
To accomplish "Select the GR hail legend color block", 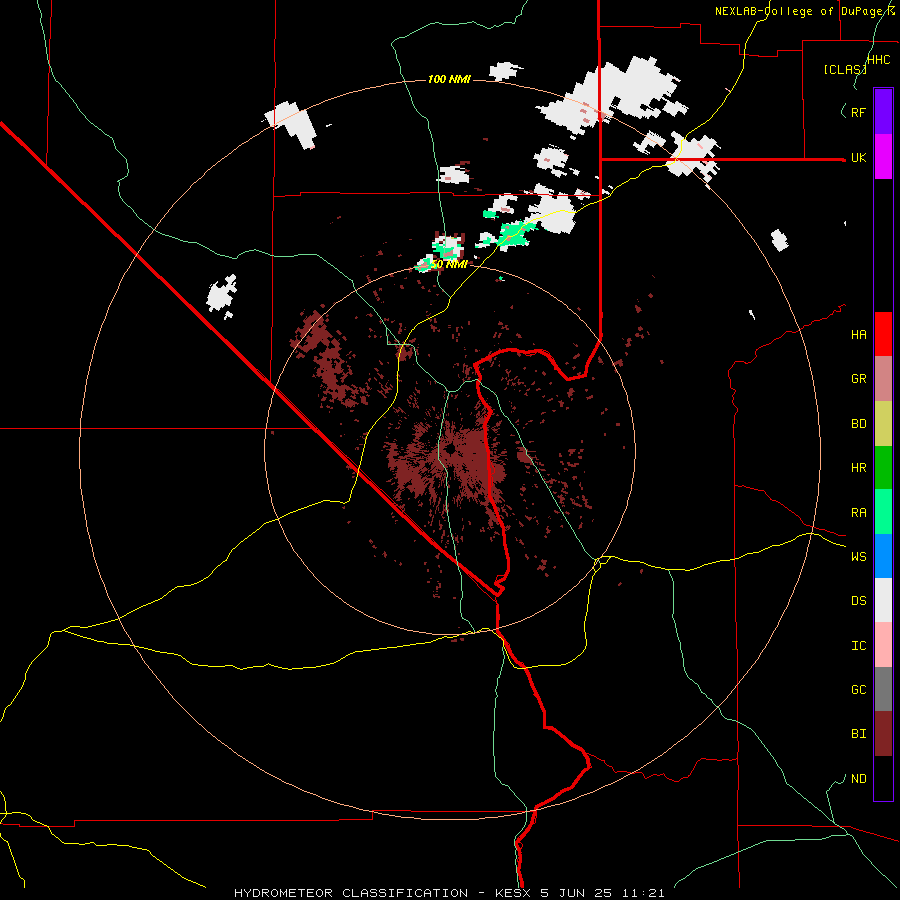I will click(x=883, y=379).
